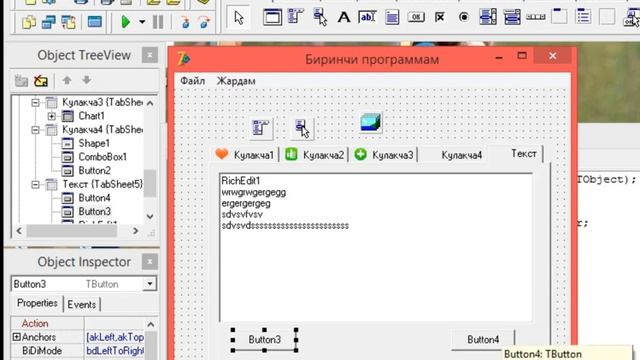This screenshot has height=360, width=640.
Task: Collapse the Текст {TabSheet5} tree node
Action: coord(36,184)
